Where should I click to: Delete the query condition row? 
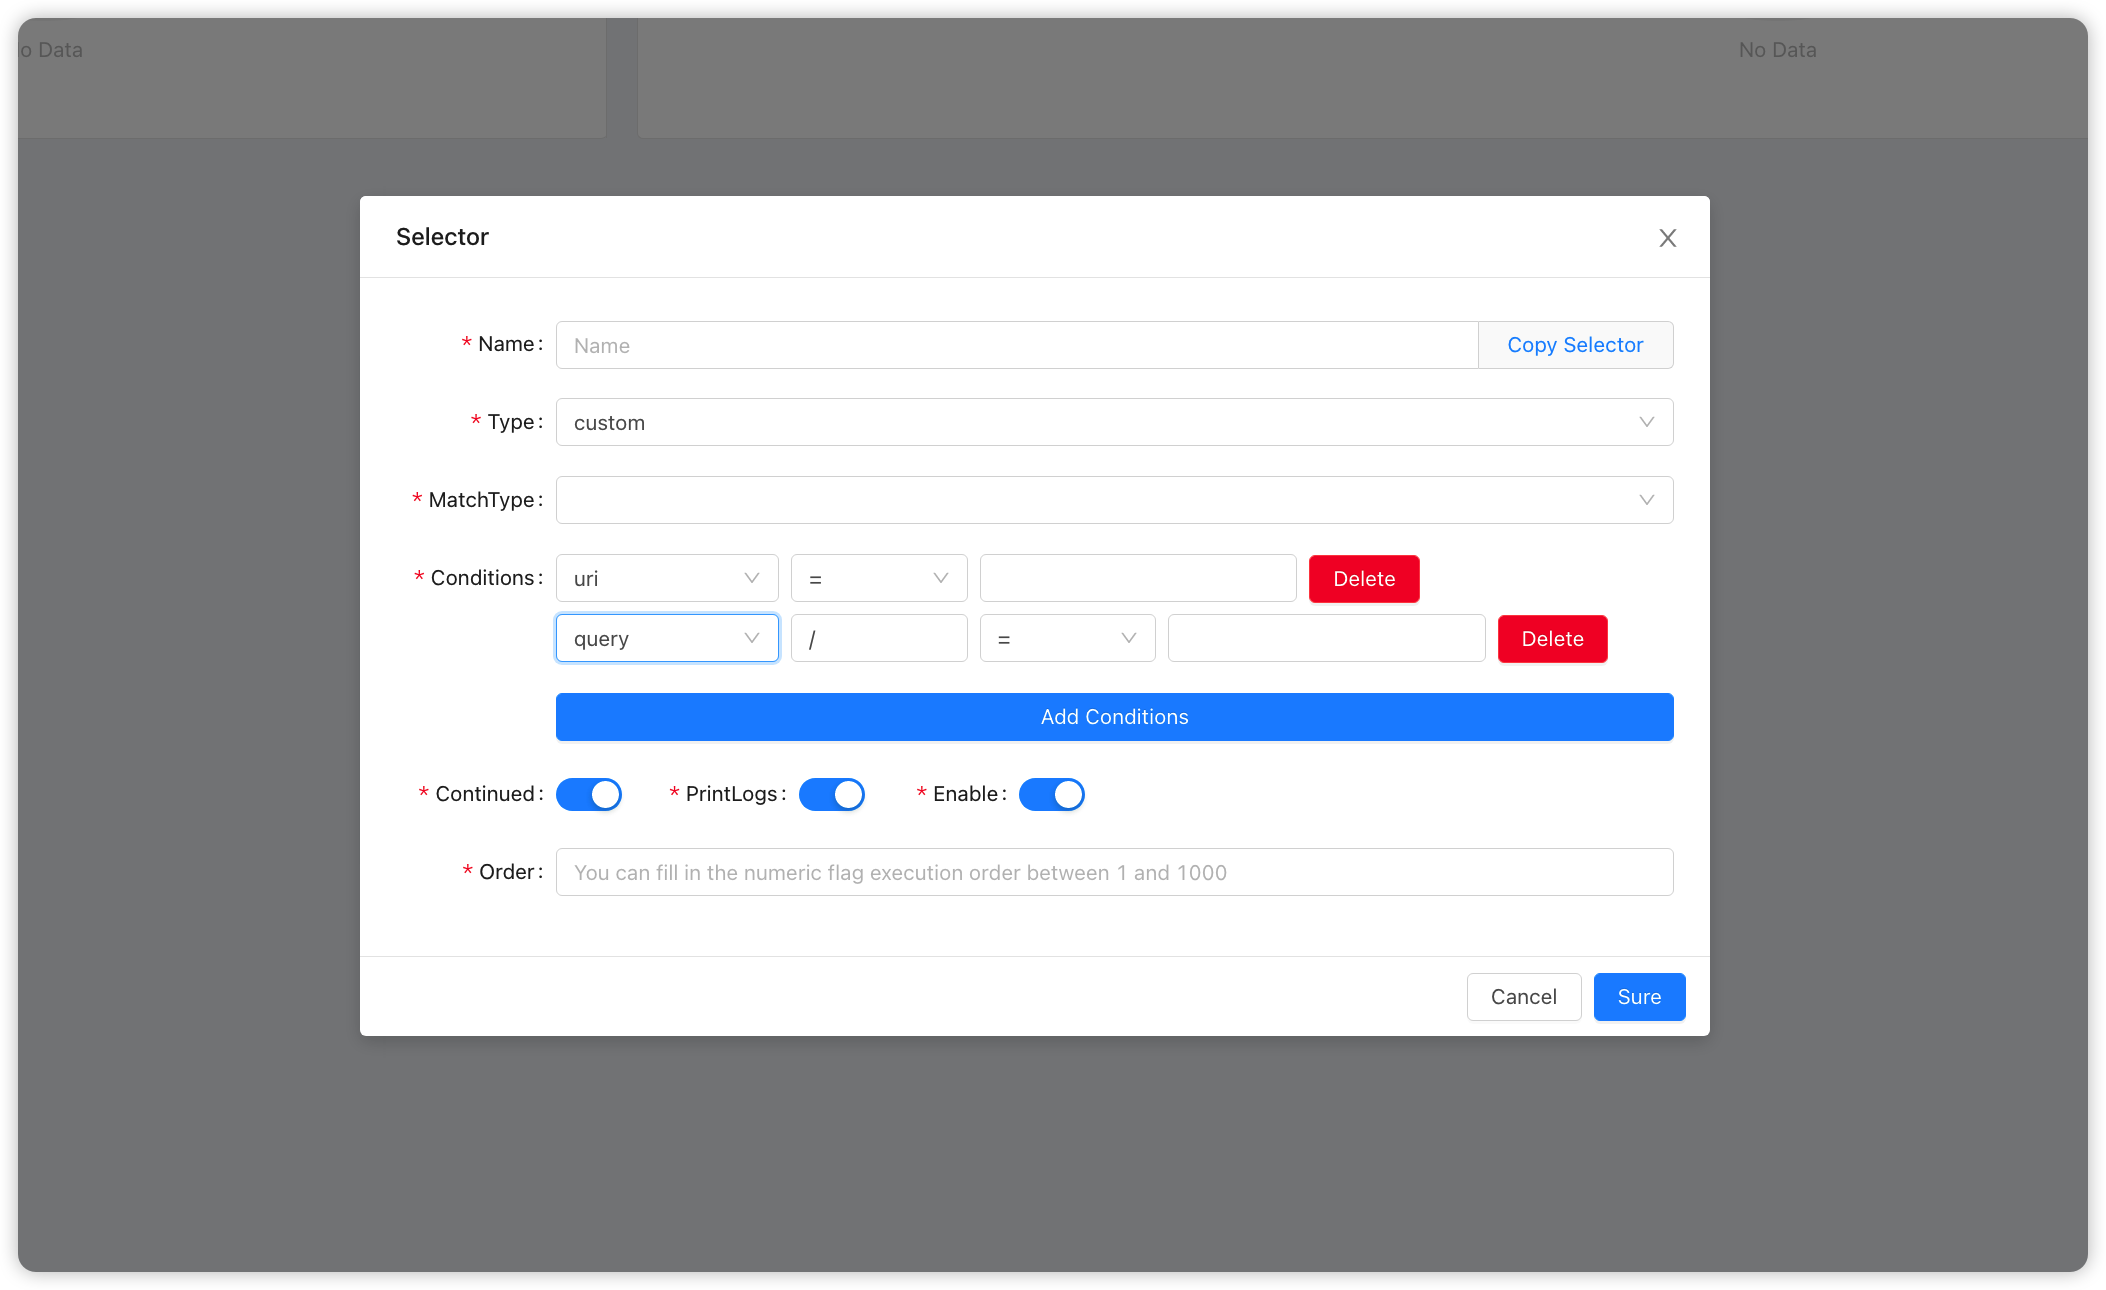point(1552,638)
